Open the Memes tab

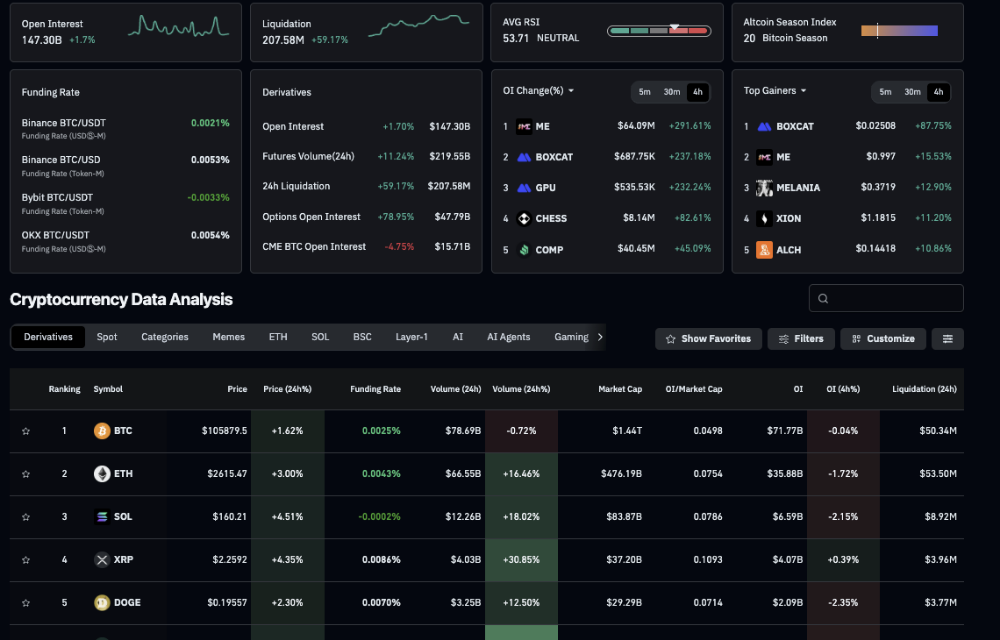228,337
